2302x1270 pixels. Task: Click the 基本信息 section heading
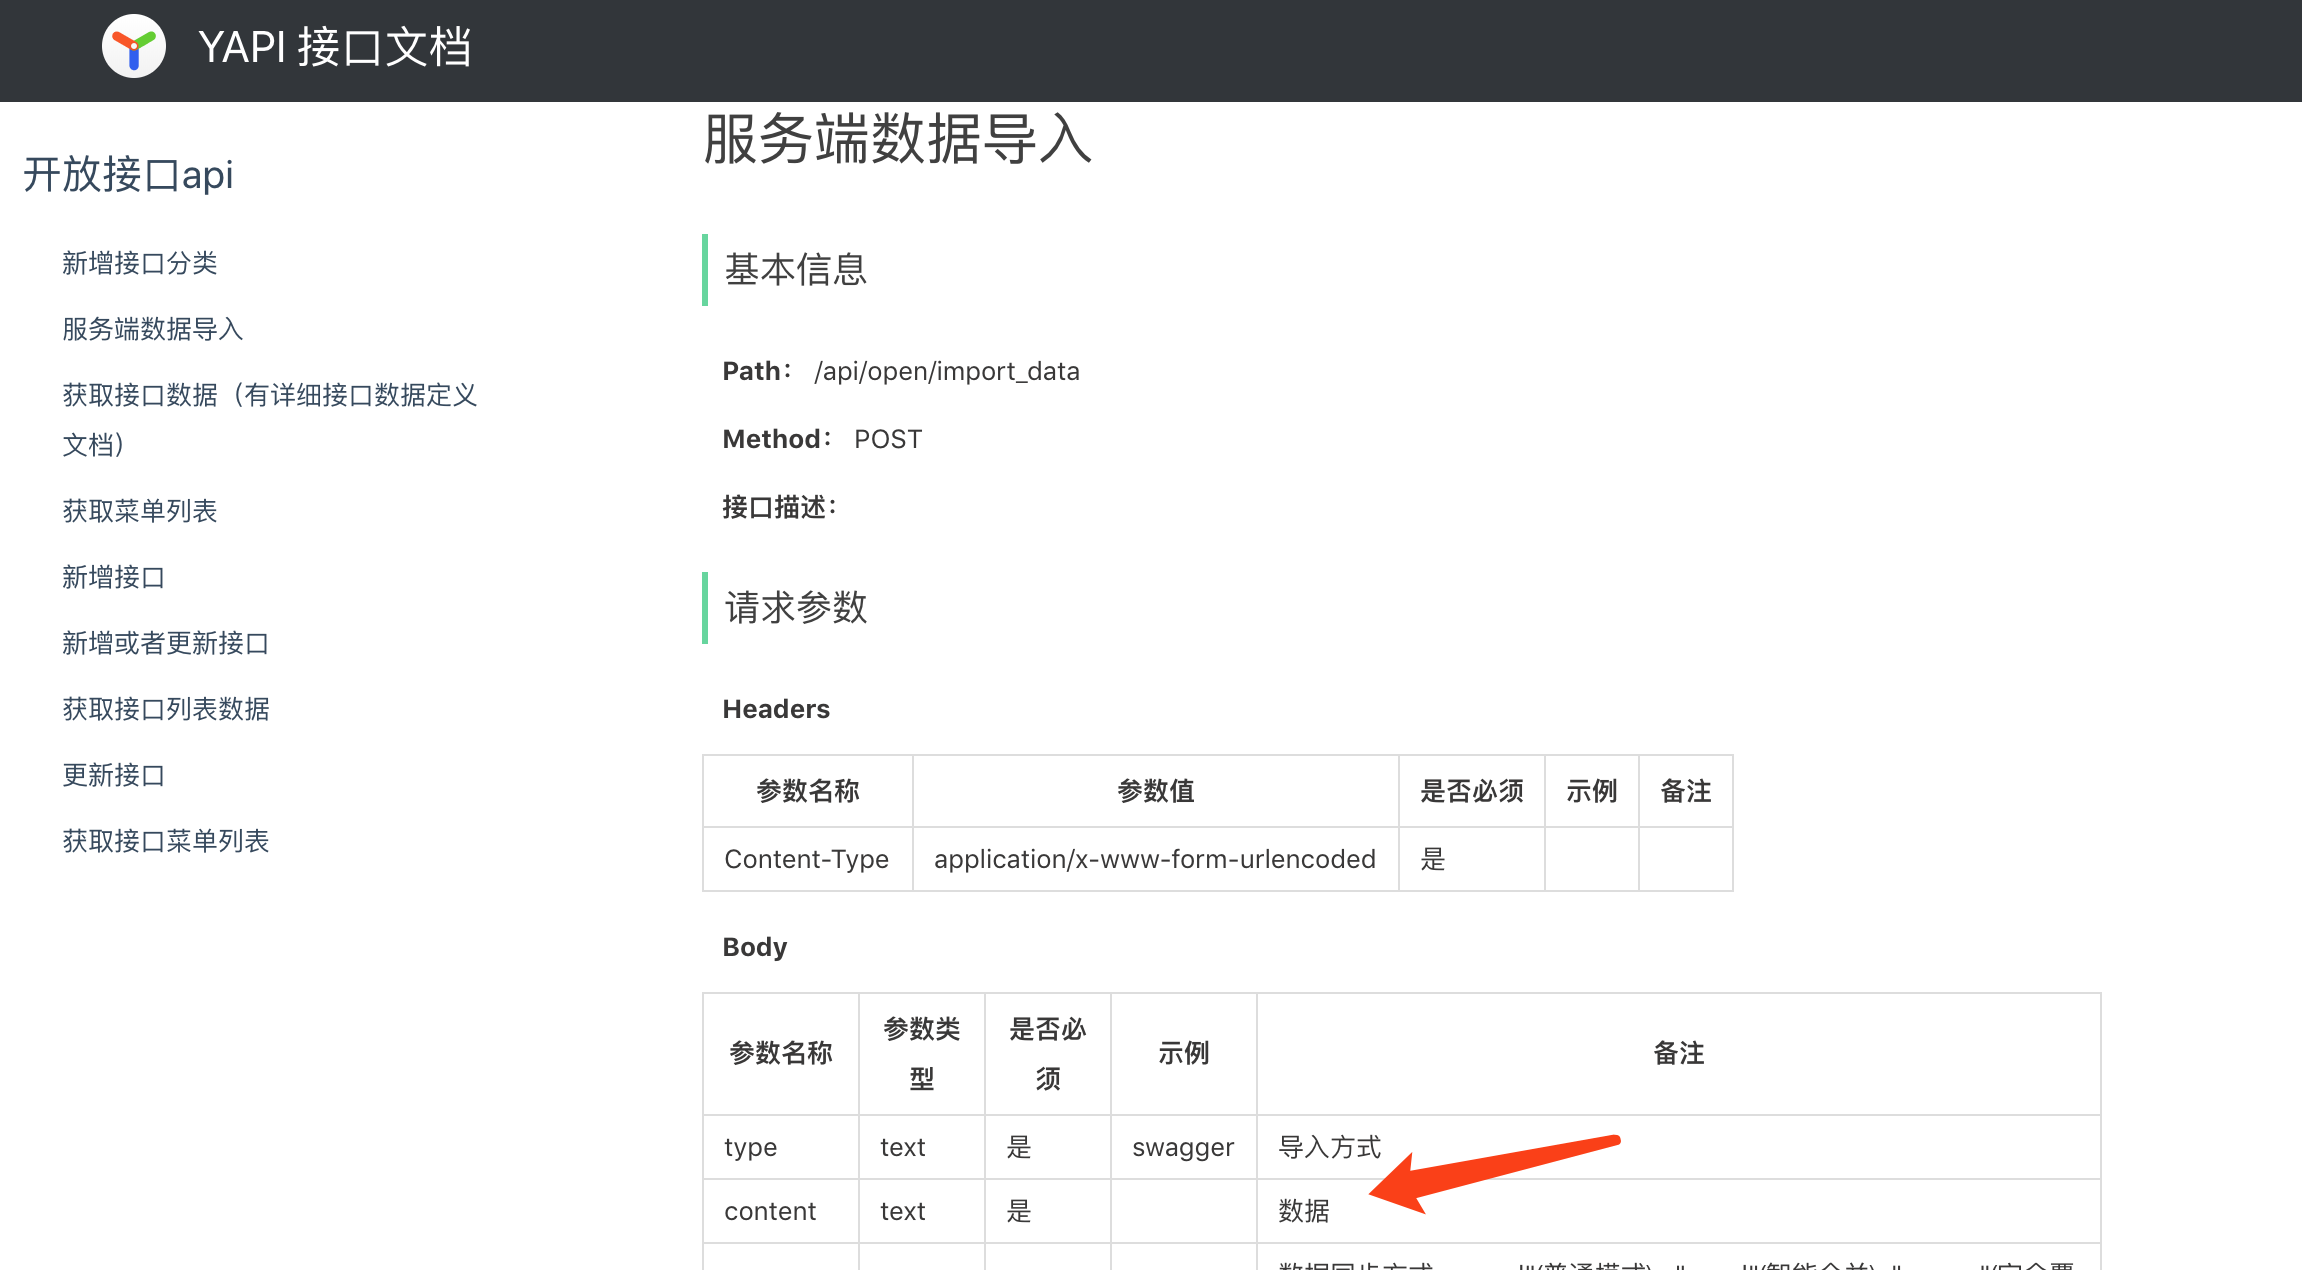point(796,270)
